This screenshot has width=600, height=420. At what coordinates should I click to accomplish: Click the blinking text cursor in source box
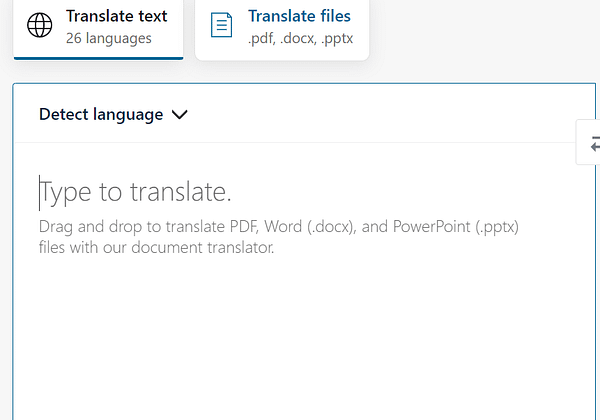(40, 192)
